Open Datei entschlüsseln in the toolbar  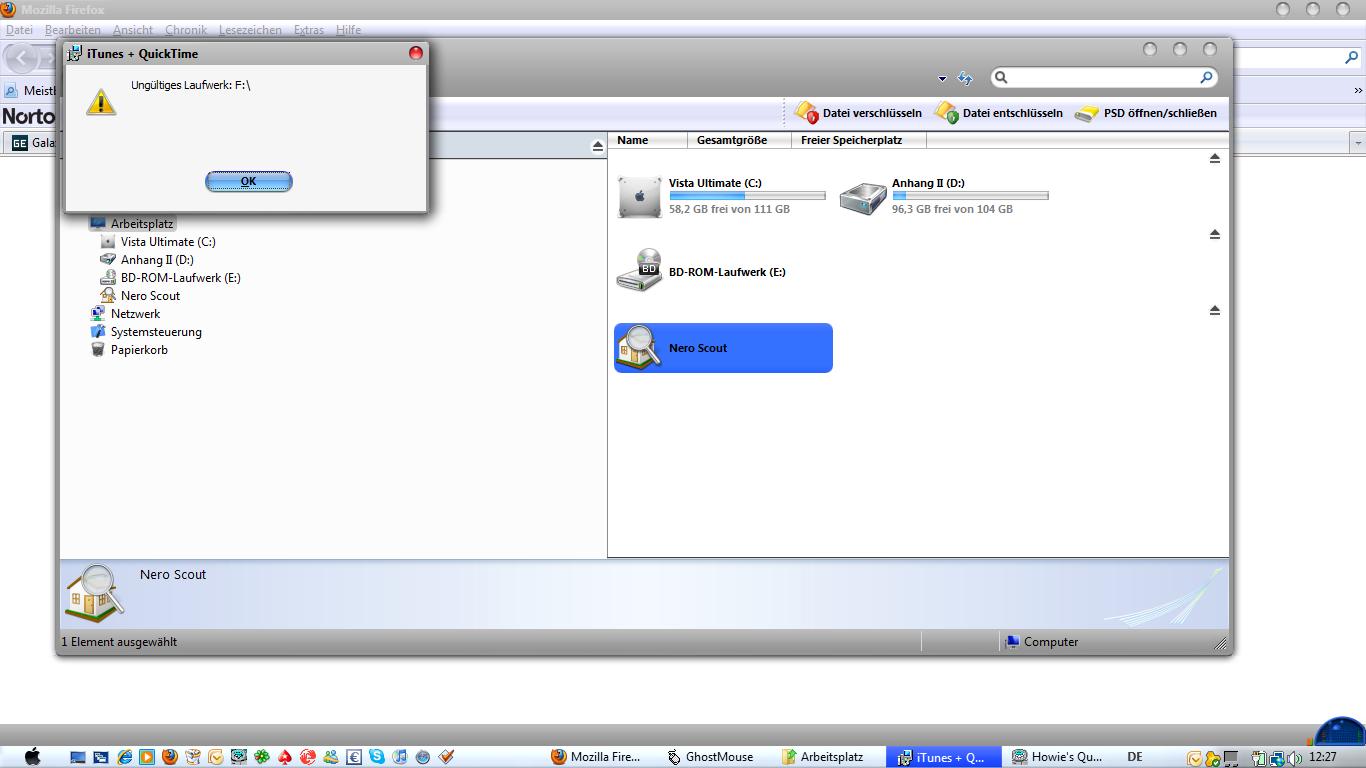click(x=998, y=113)
